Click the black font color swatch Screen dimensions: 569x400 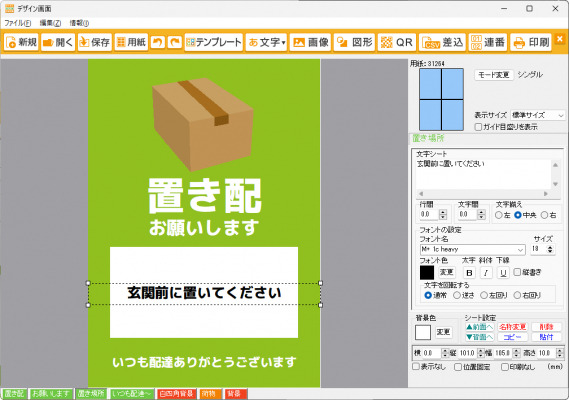click(427, 273)
